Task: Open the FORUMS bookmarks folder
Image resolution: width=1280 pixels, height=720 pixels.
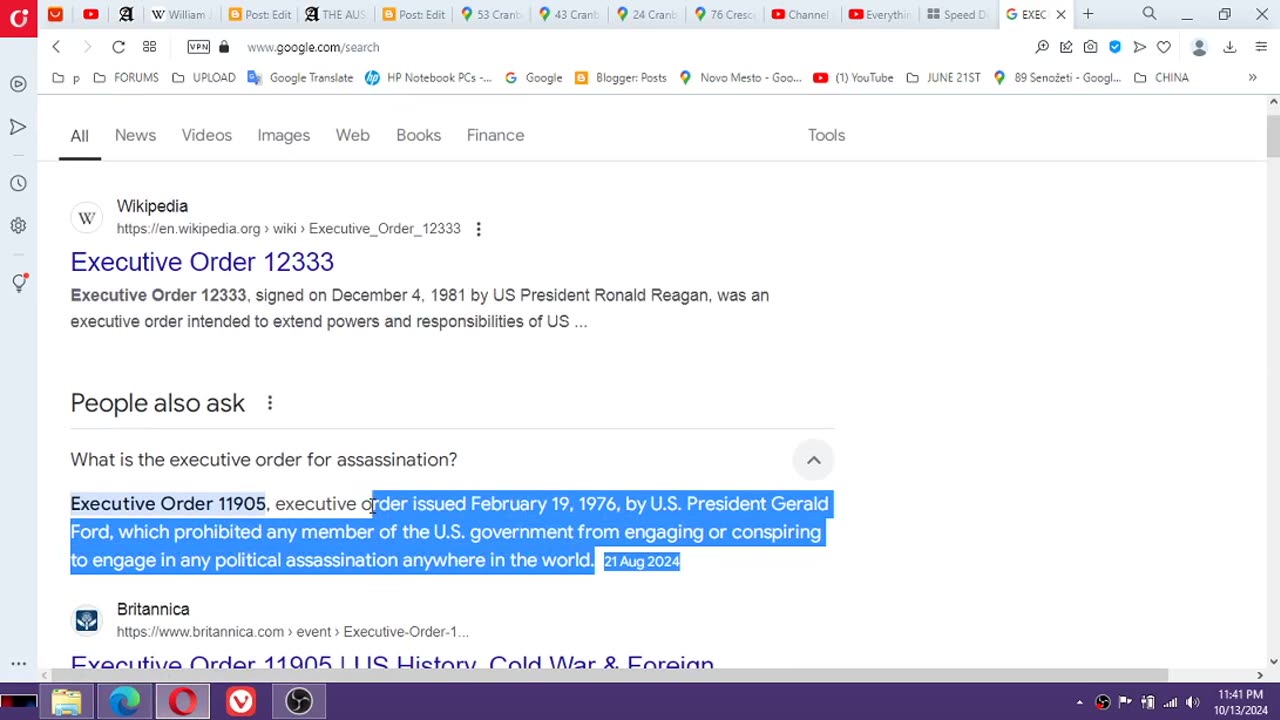Action: (126, 77)
